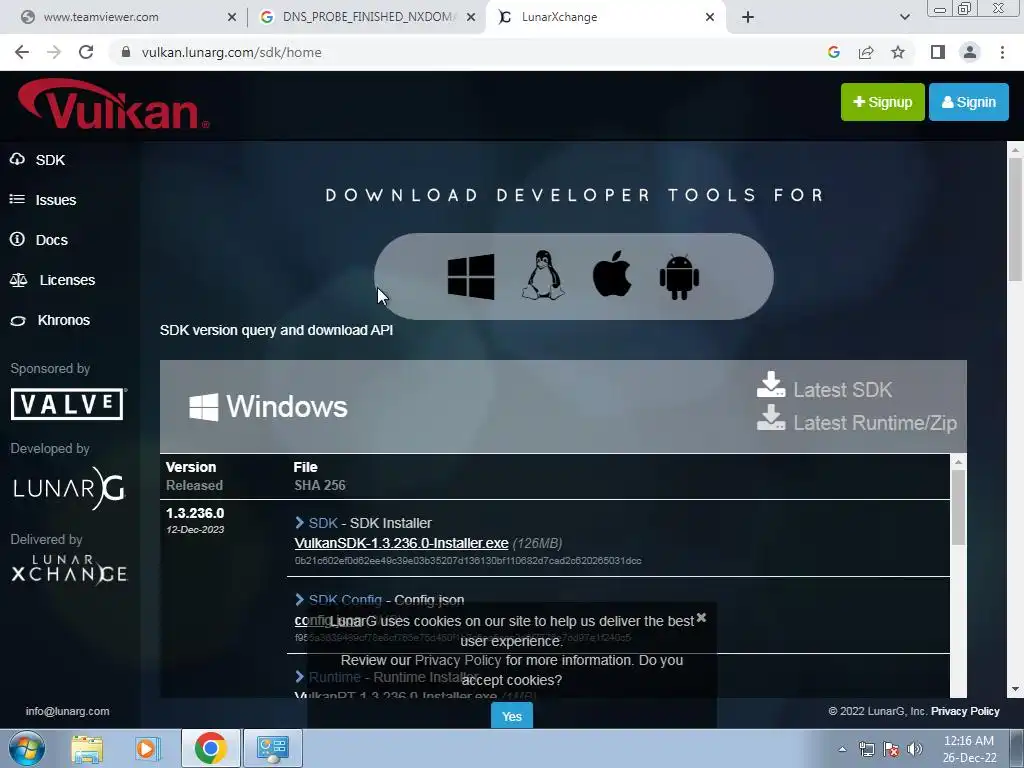The width and height of the screenshot is (1024, 768).
Task: Email info@lunarg.com link
Action: tap(67, 711)
